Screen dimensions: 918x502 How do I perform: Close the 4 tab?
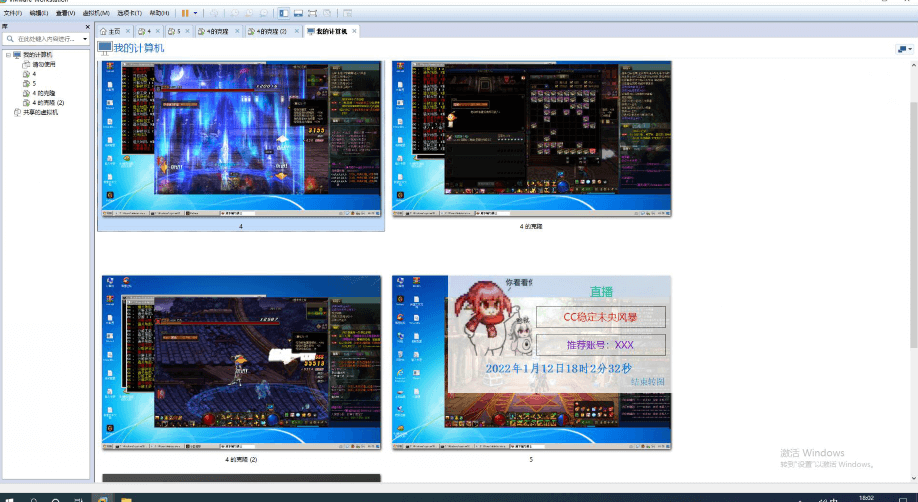(157, 31)
